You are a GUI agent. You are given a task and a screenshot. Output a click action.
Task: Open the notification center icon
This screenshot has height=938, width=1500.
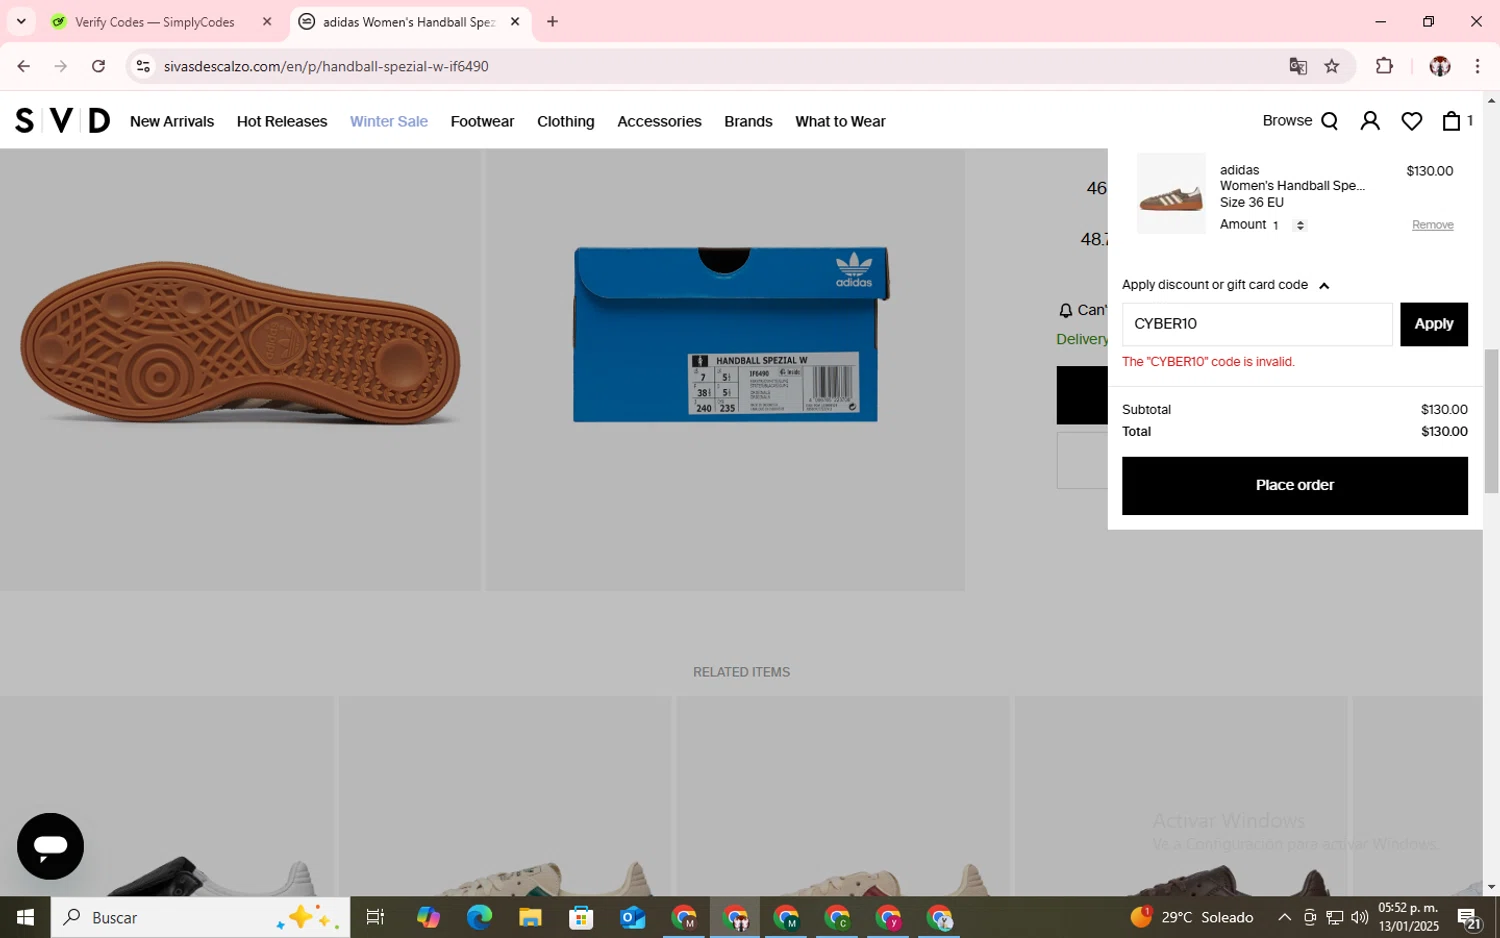click(x=1468, y=917)
